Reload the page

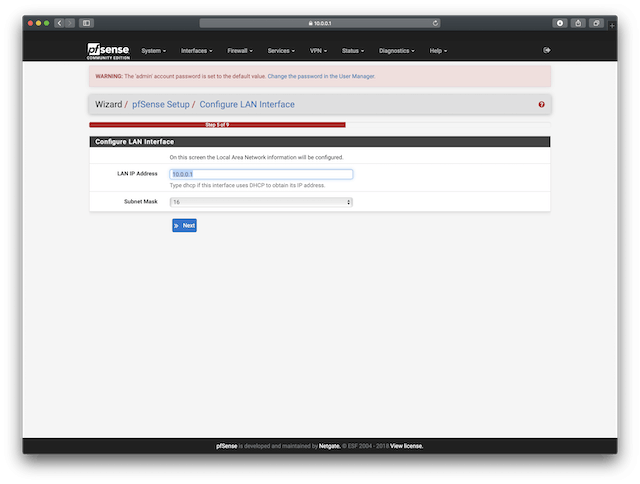(x=435, y=23)
